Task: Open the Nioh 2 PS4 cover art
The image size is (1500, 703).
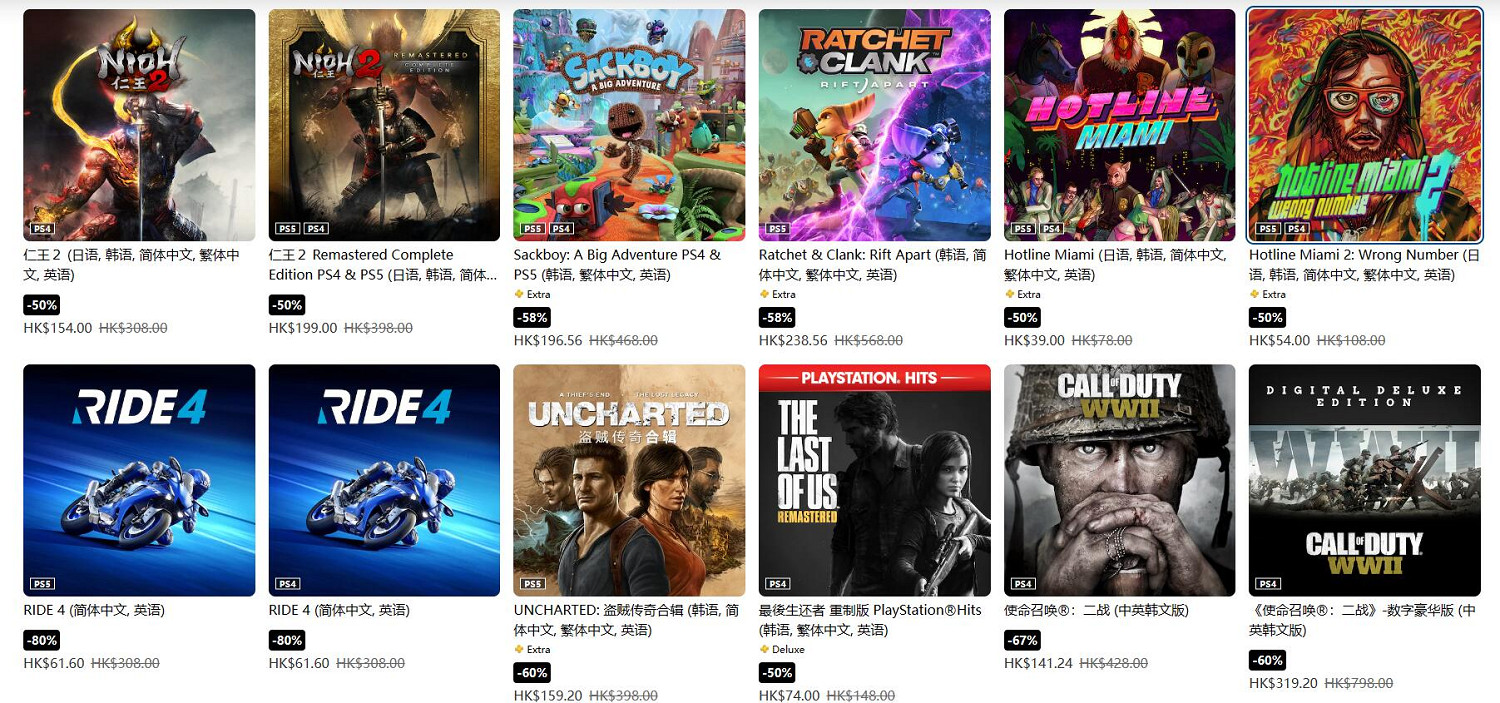Action: click(139, 125)
